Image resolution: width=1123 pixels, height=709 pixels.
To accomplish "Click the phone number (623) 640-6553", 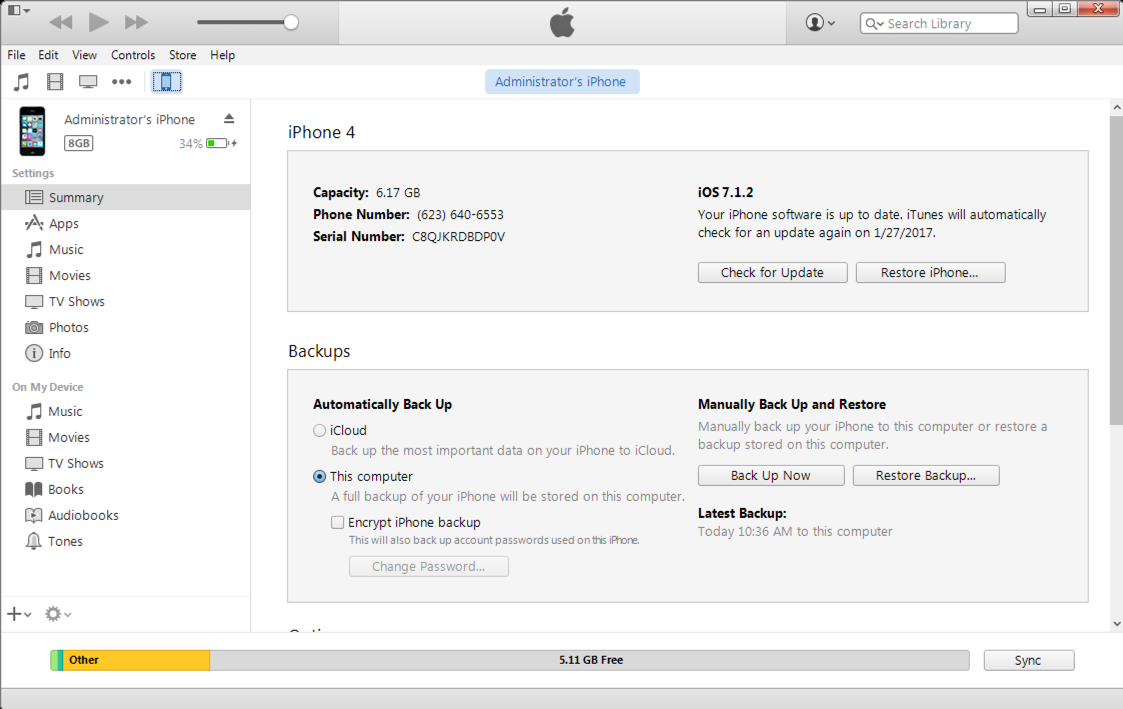I will [x=461, y=215].
